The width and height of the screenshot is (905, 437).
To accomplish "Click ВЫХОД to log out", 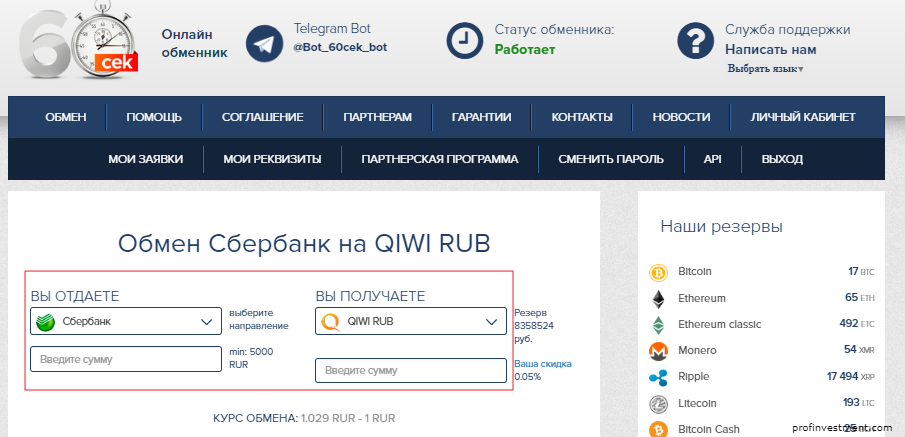I will pyautogui.click(x=782, y=159).
